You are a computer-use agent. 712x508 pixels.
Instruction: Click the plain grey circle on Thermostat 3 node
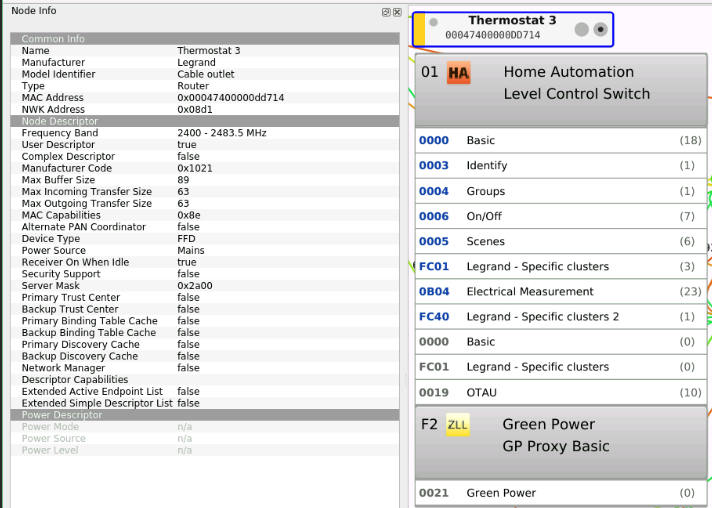pos(582,30)
